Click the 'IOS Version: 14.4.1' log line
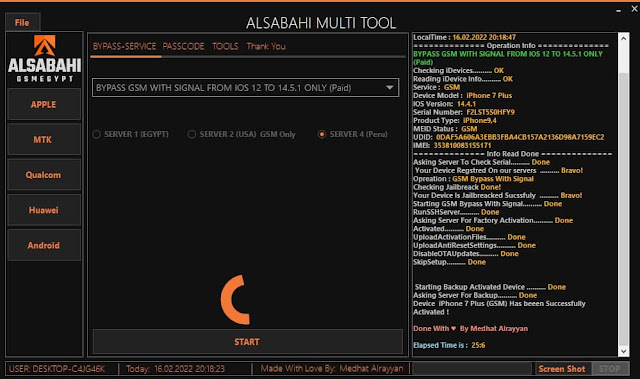 pyautogui.click(x=444, y=104)
